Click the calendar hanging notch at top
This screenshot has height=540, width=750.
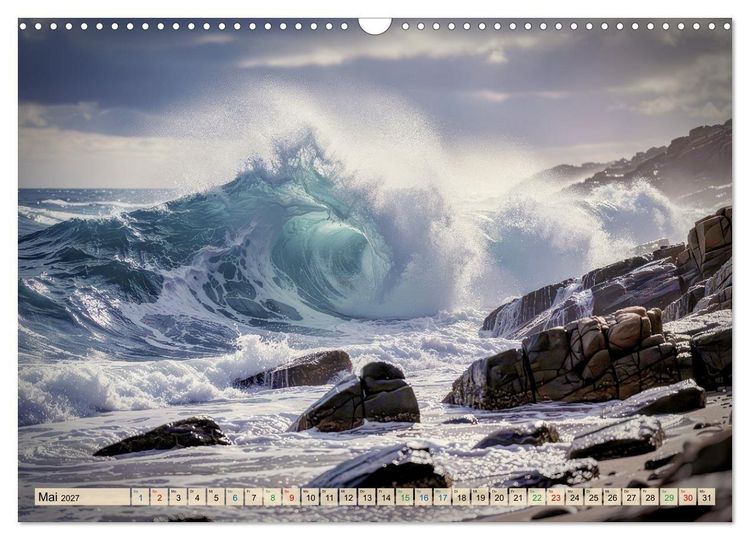point(375,26)
